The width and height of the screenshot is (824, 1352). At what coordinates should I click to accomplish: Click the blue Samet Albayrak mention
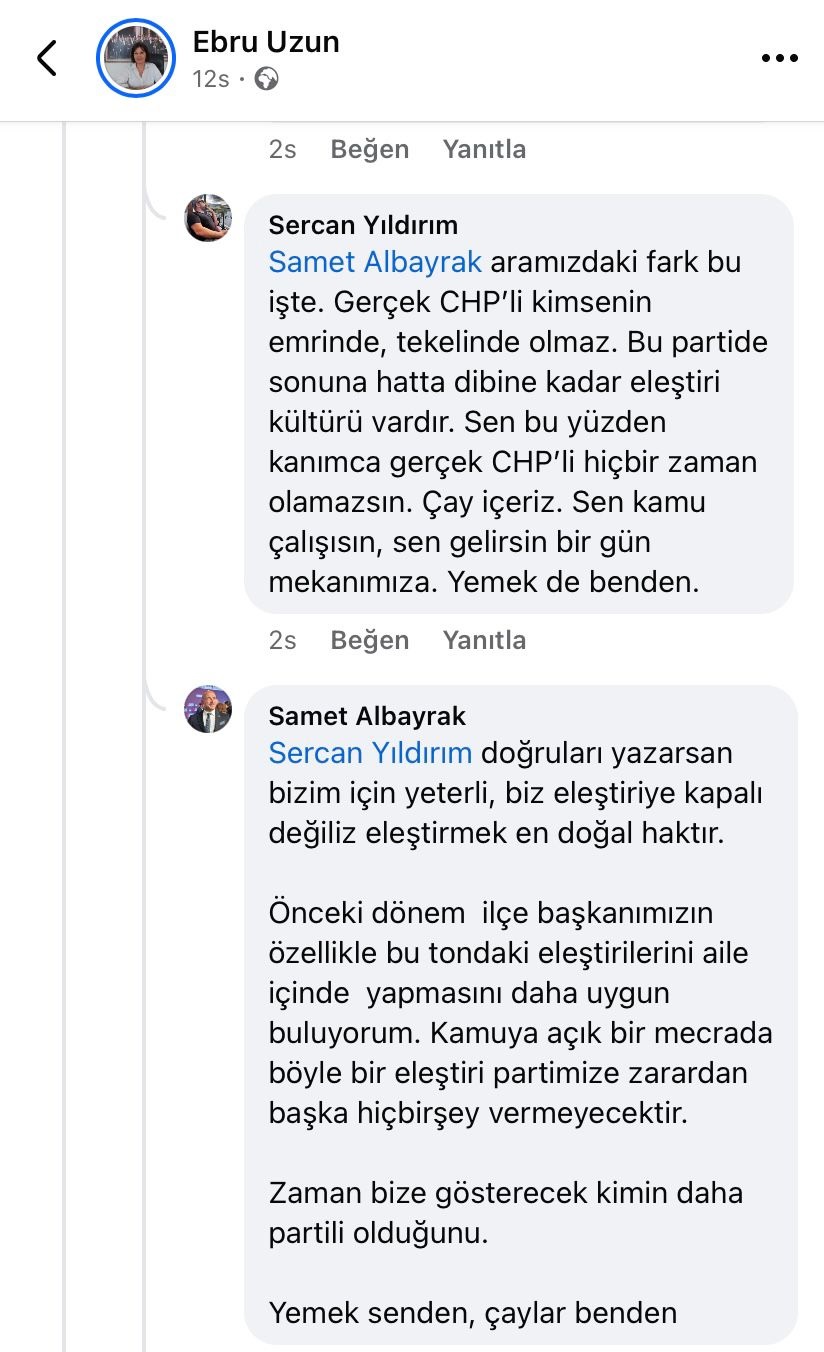[375, 262]
